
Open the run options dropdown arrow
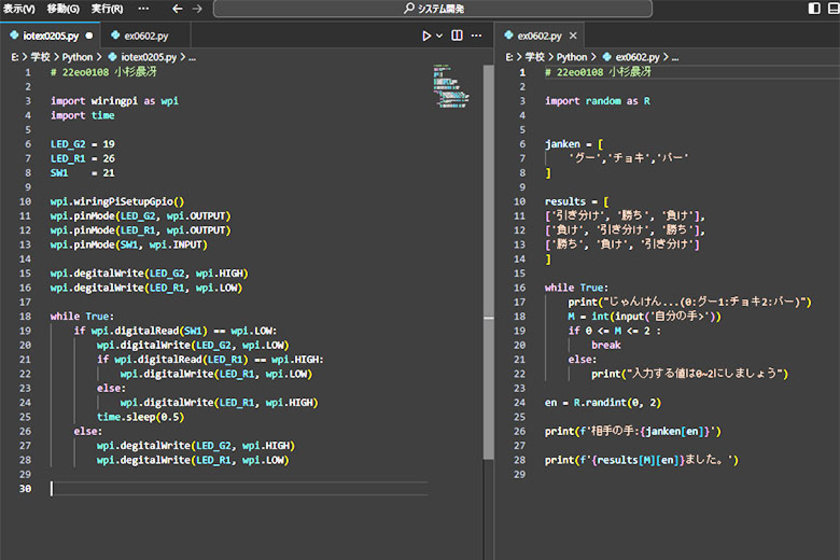tap(440, 35)
